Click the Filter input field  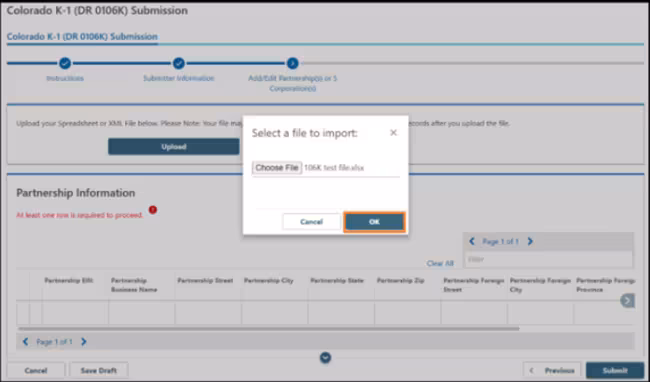(x=548, y=259)
